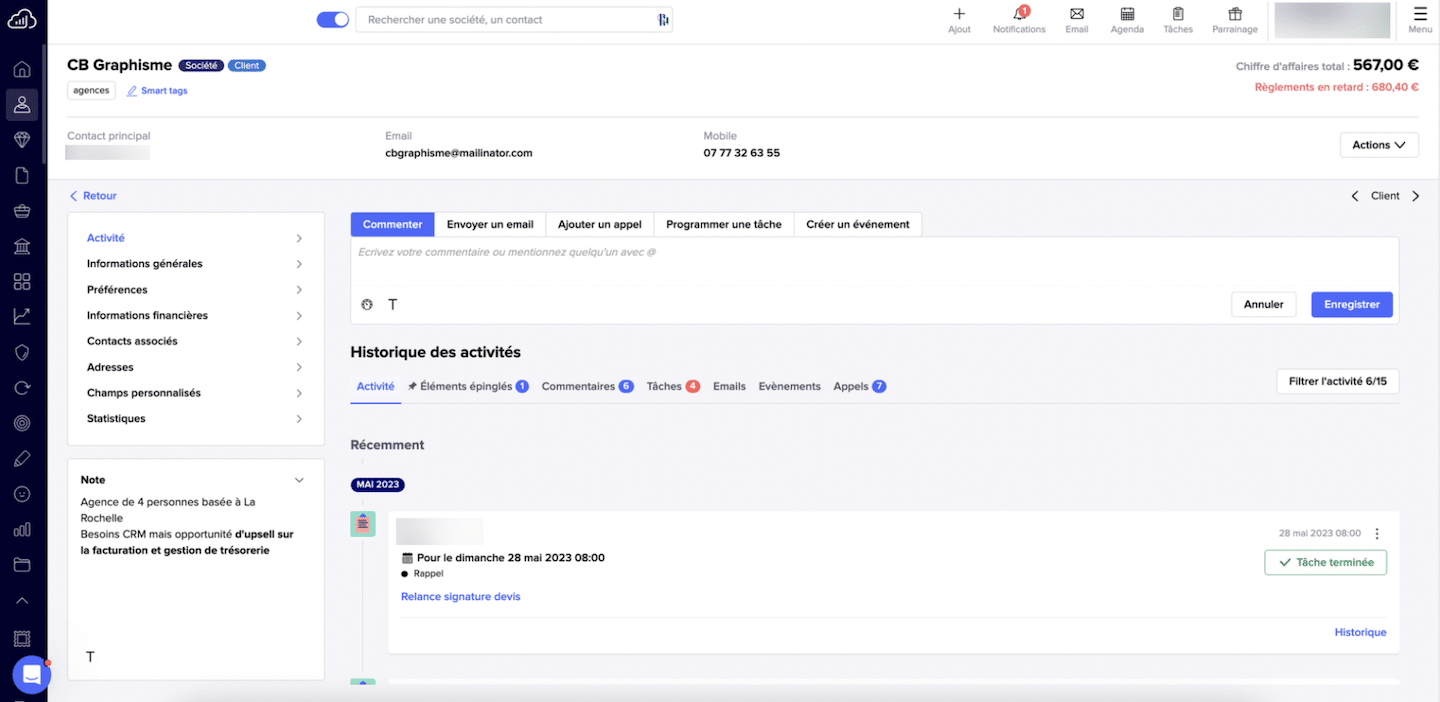Click the search société or contact field

point(505,20)
